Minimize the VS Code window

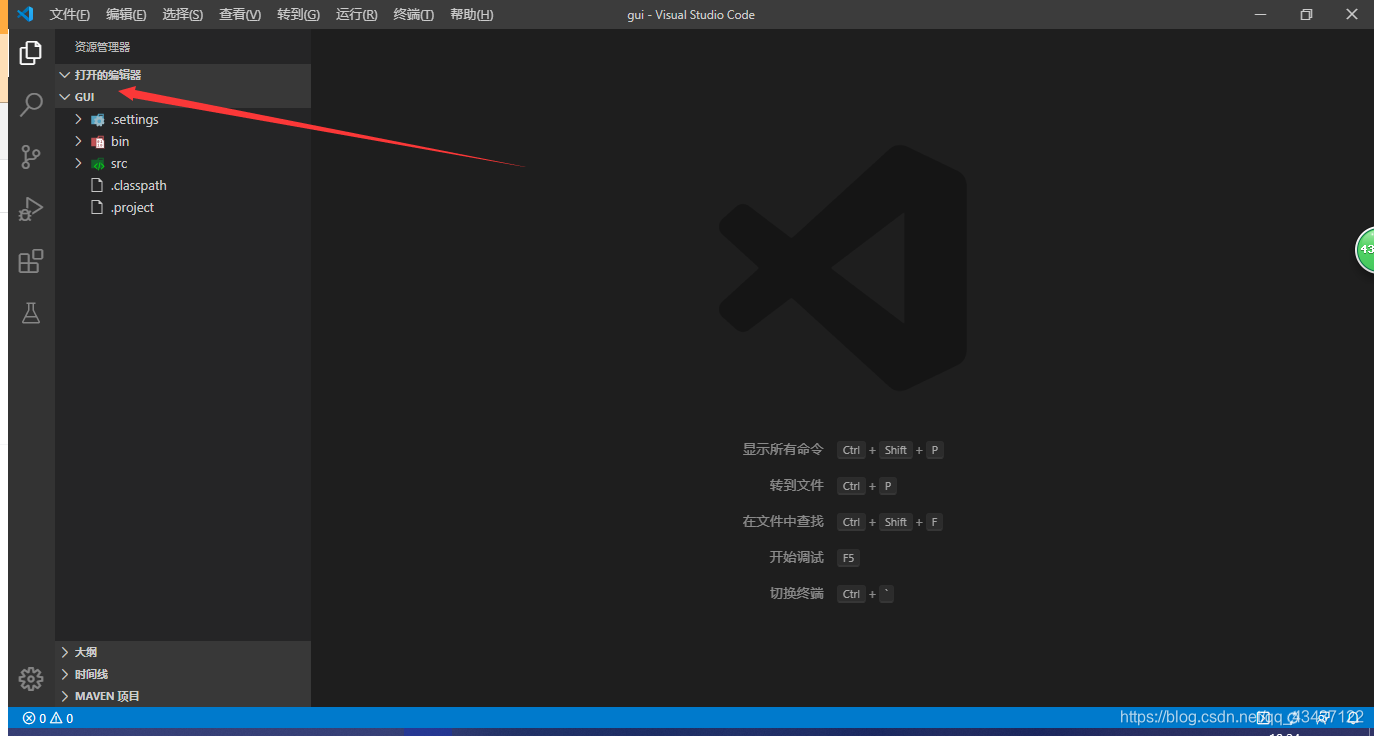tap(1261, 14)
